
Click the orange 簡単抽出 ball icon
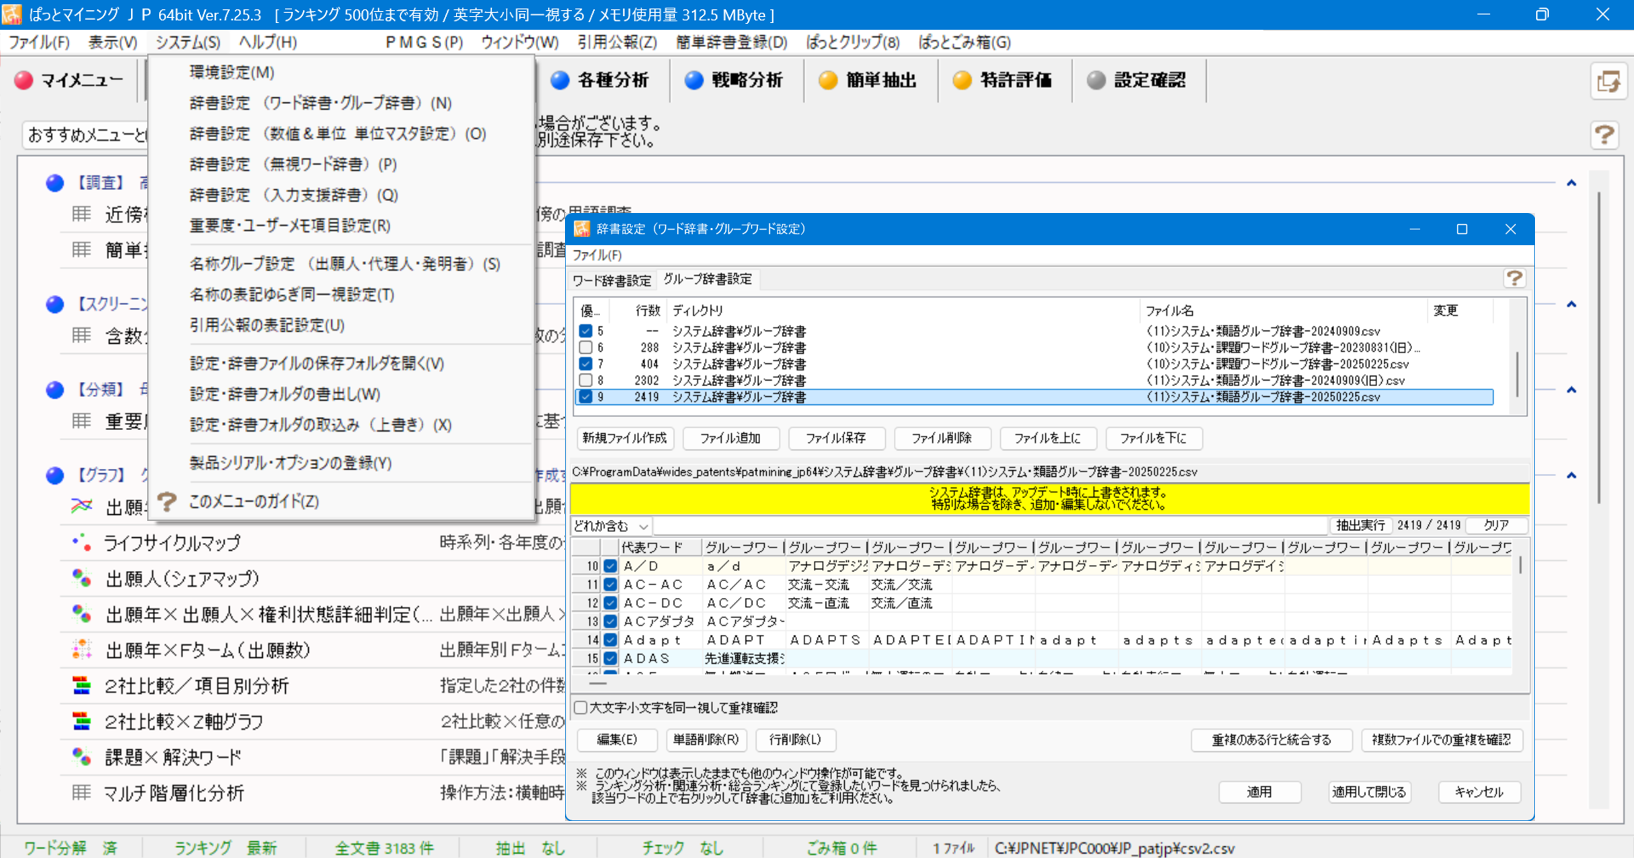[828, 80]
